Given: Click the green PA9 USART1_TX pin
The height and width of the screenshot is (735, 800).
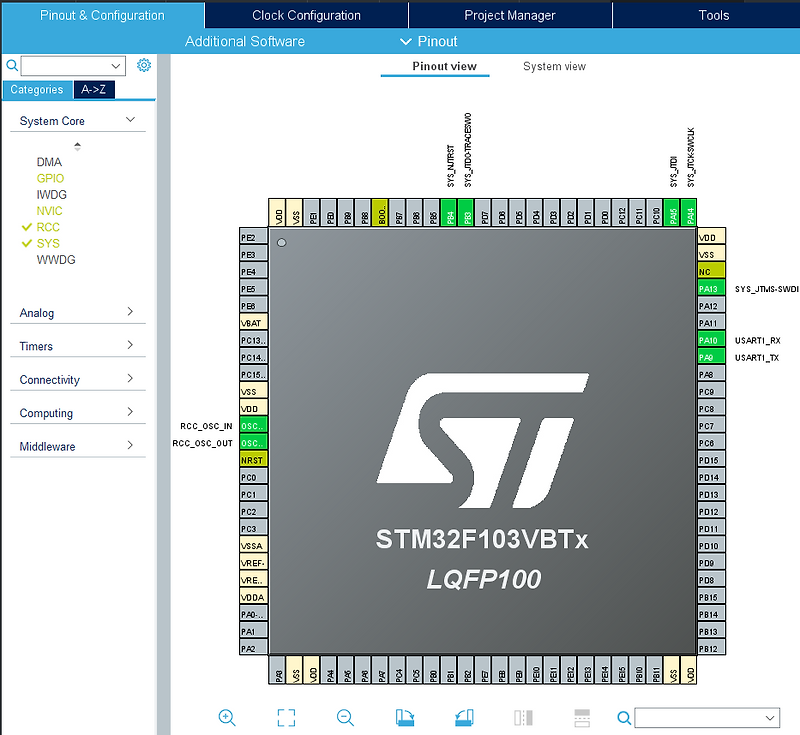Looking at the screenshot, I should (x=710, y=357).
